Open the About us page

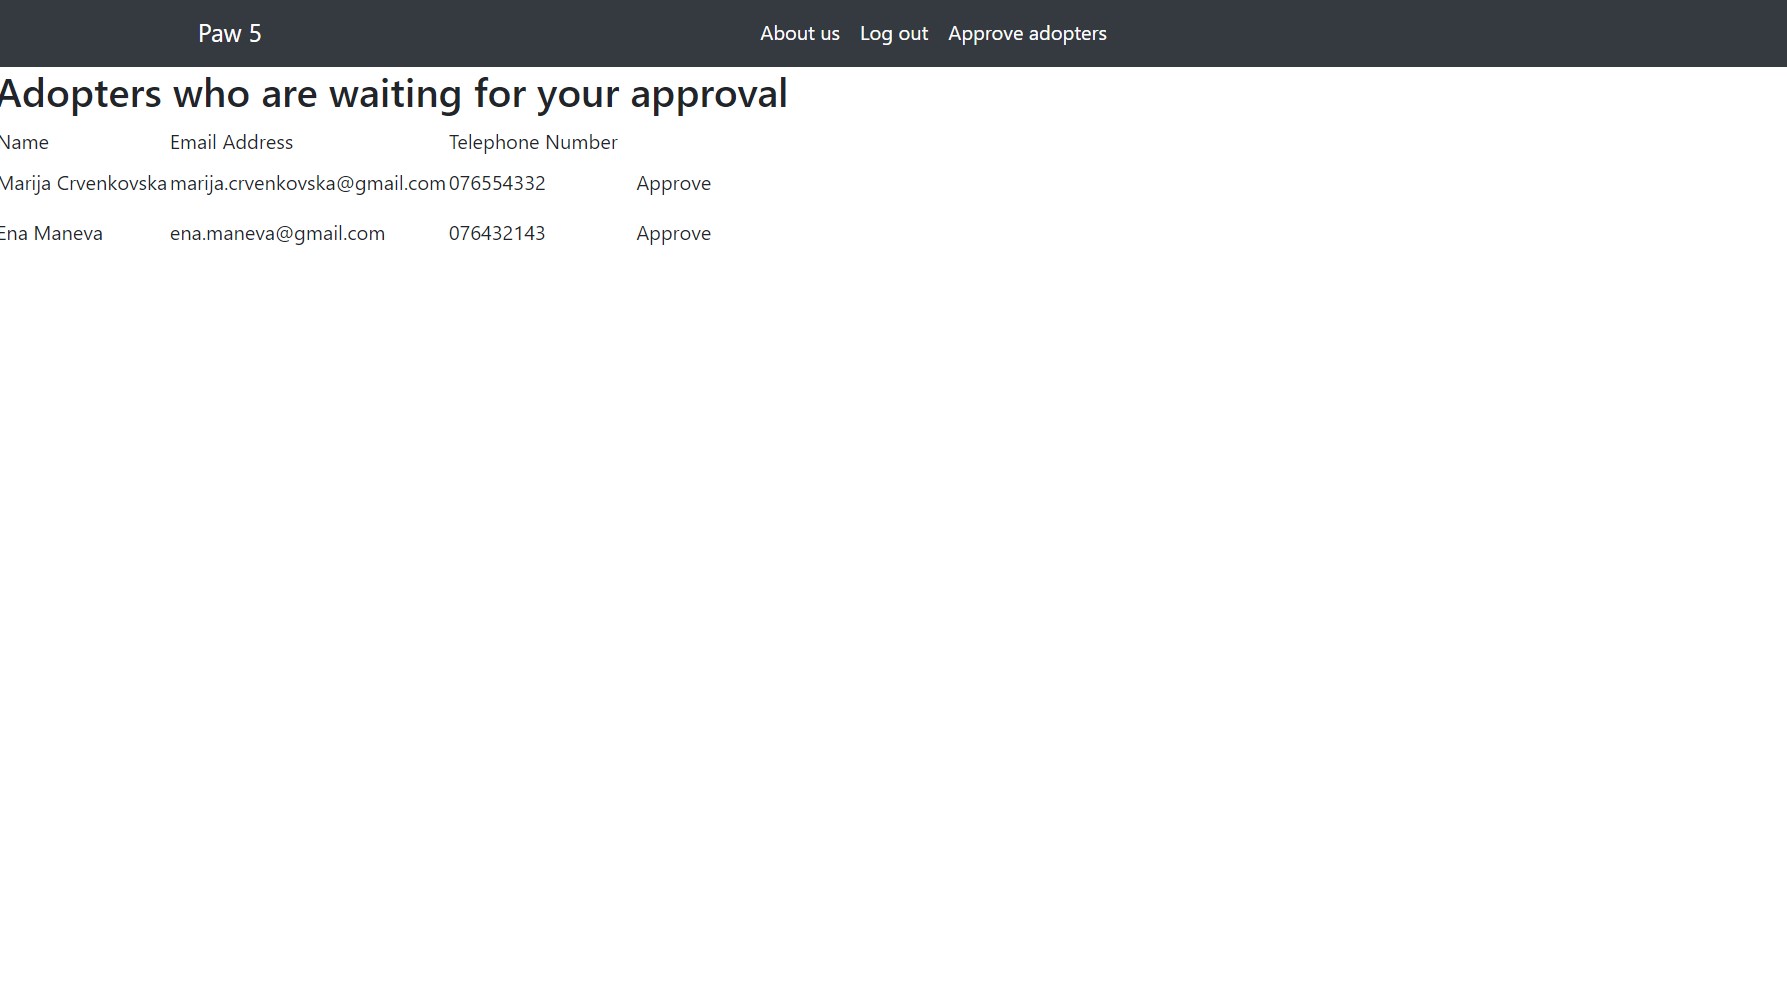tap(799, 33)
